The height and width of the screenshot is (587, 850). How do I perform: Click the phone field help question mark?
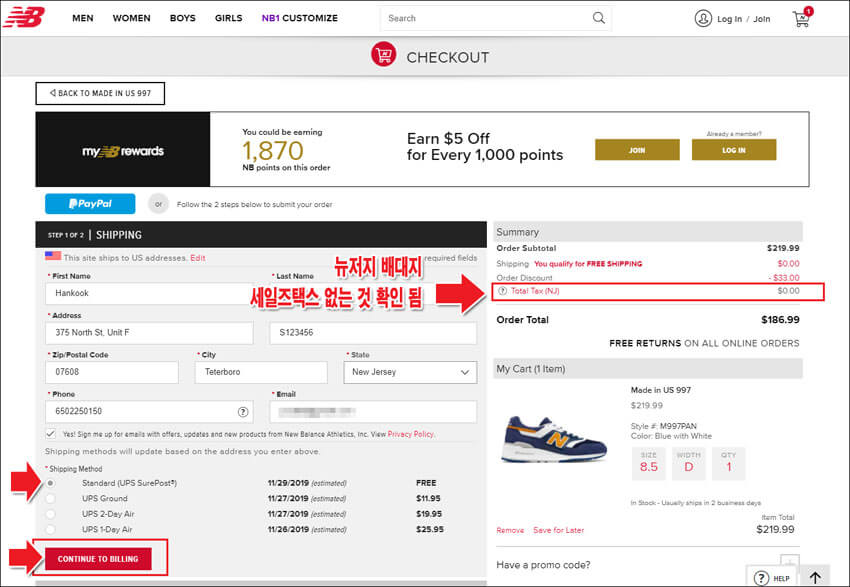tap(243, 412)
